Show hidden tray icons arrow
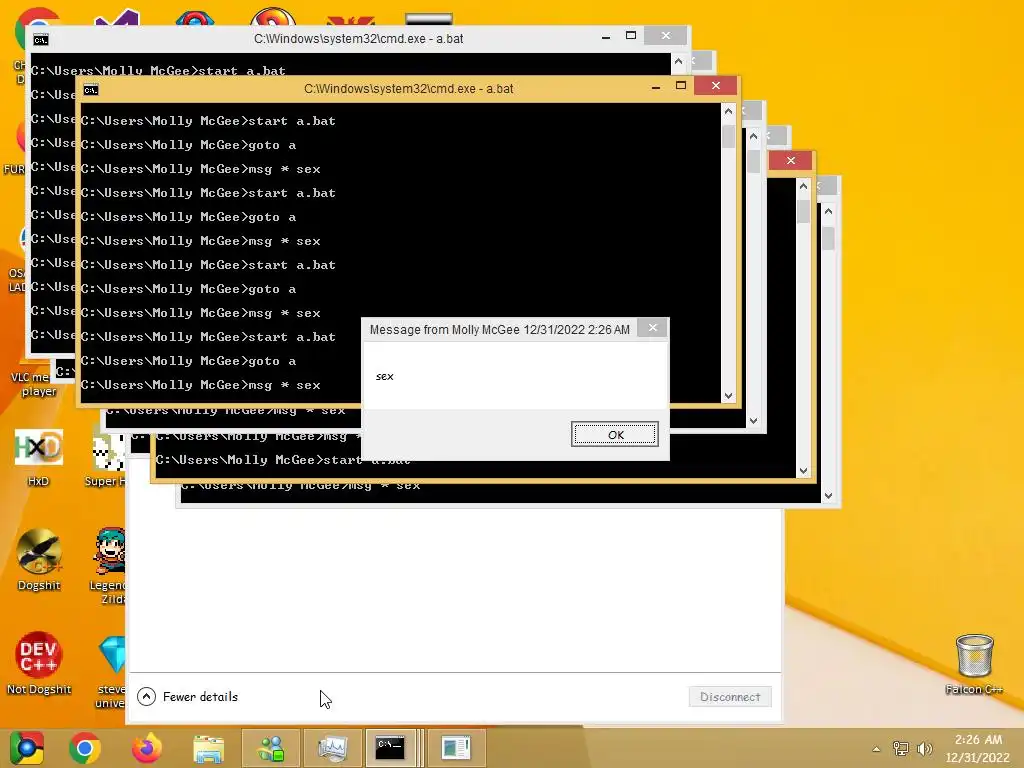Image resolution: width=1024 pixels, height=768 pixels. [x=876, y=749]
